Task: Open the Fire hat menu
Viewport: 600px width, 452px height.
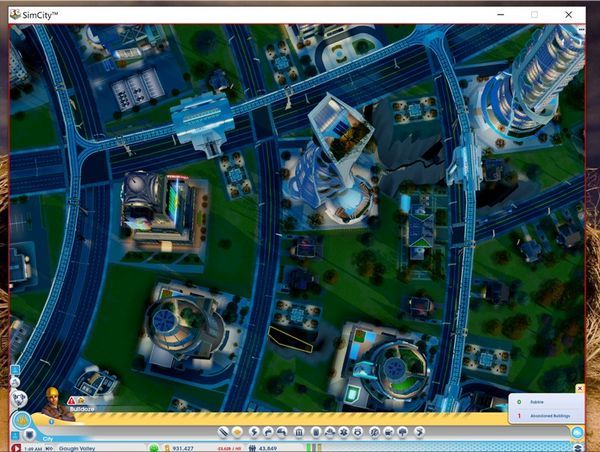Action: (x=330, y=432)
